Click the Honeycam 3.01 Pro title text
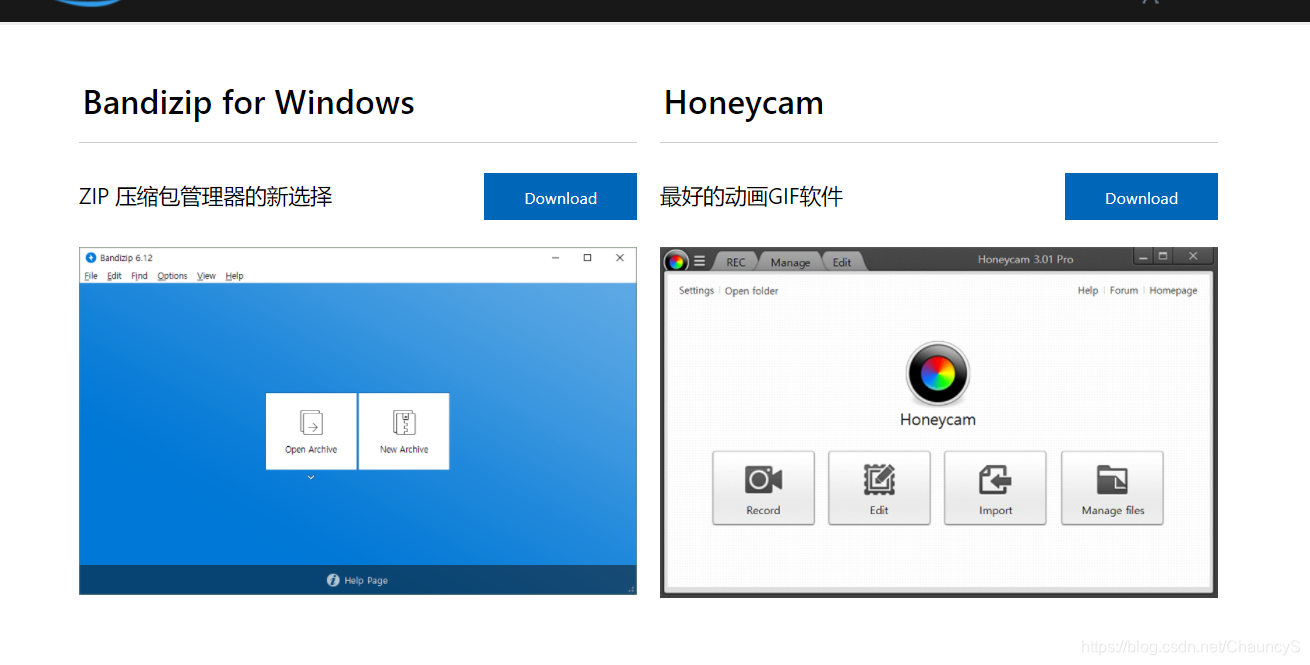The height and width of the screenshot is (665, 1310). click(x=1025, y=260)
